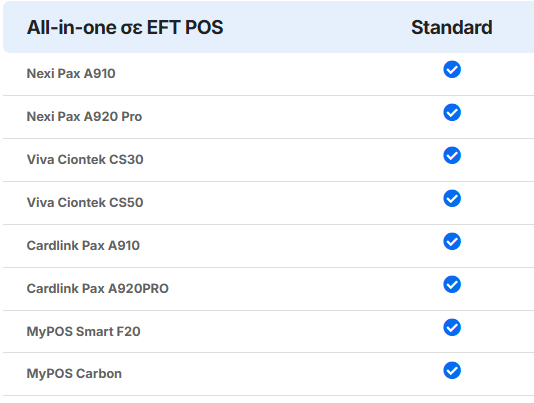534x403 pixels.
Task: Click the MyPOS Carbon text
Action: [74, 374]
